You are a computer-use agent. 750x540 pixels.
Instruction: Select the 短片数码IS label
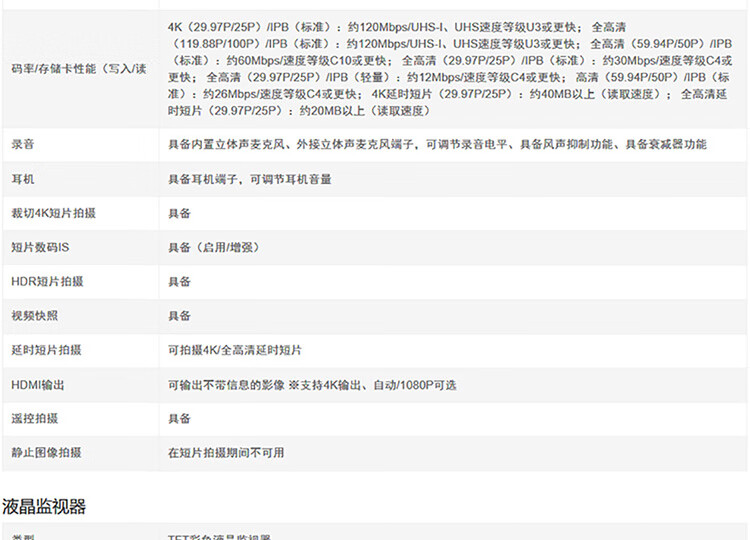click(x=40, y=247)
